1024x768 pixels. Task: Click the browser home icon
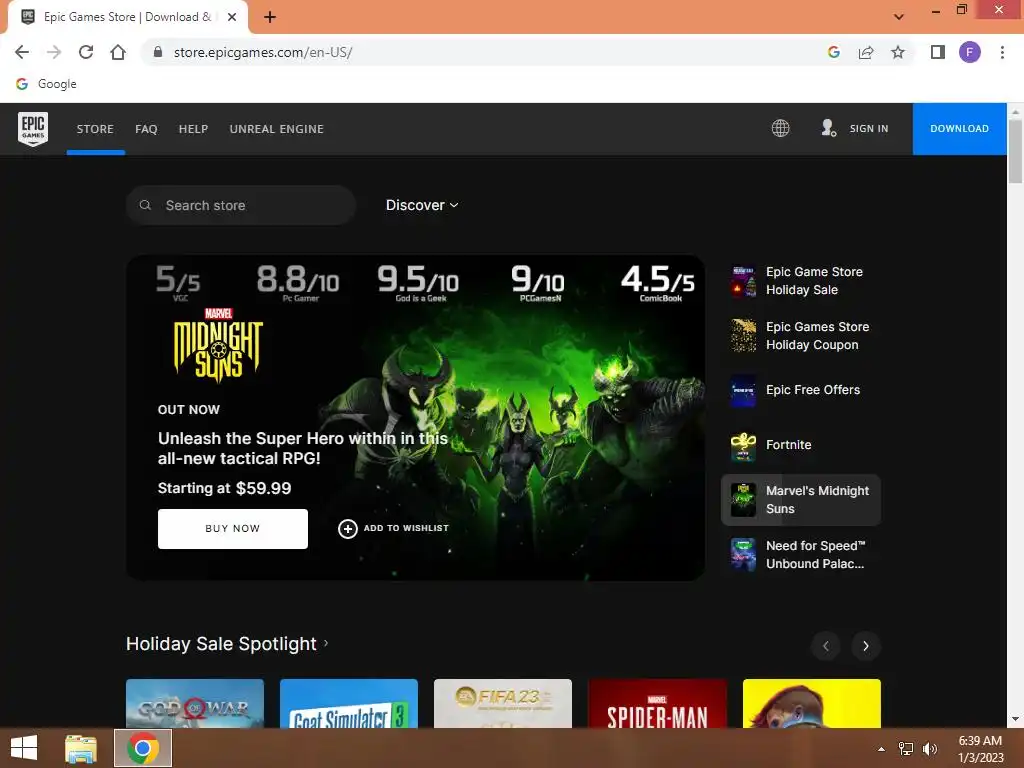click(118, 52)
